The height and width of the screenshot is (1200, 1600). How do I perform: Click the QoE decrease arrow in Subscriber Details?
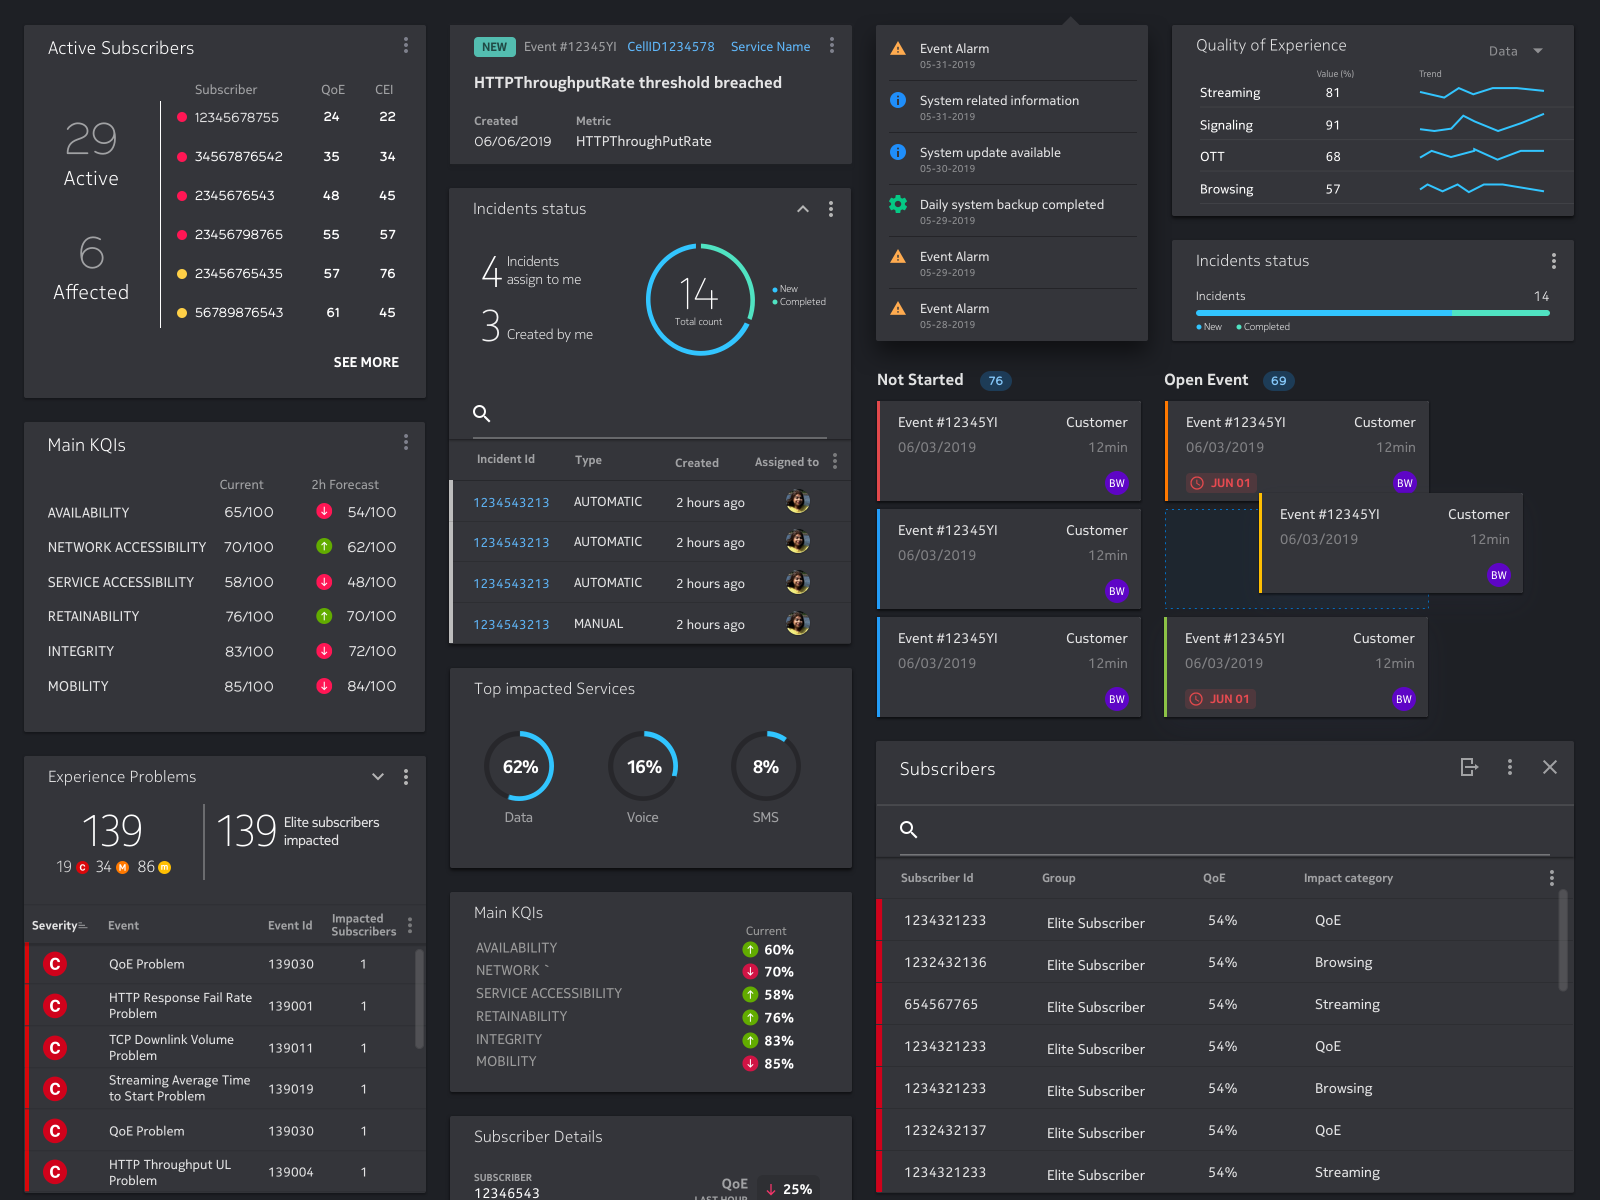[x=771, y=1189]
